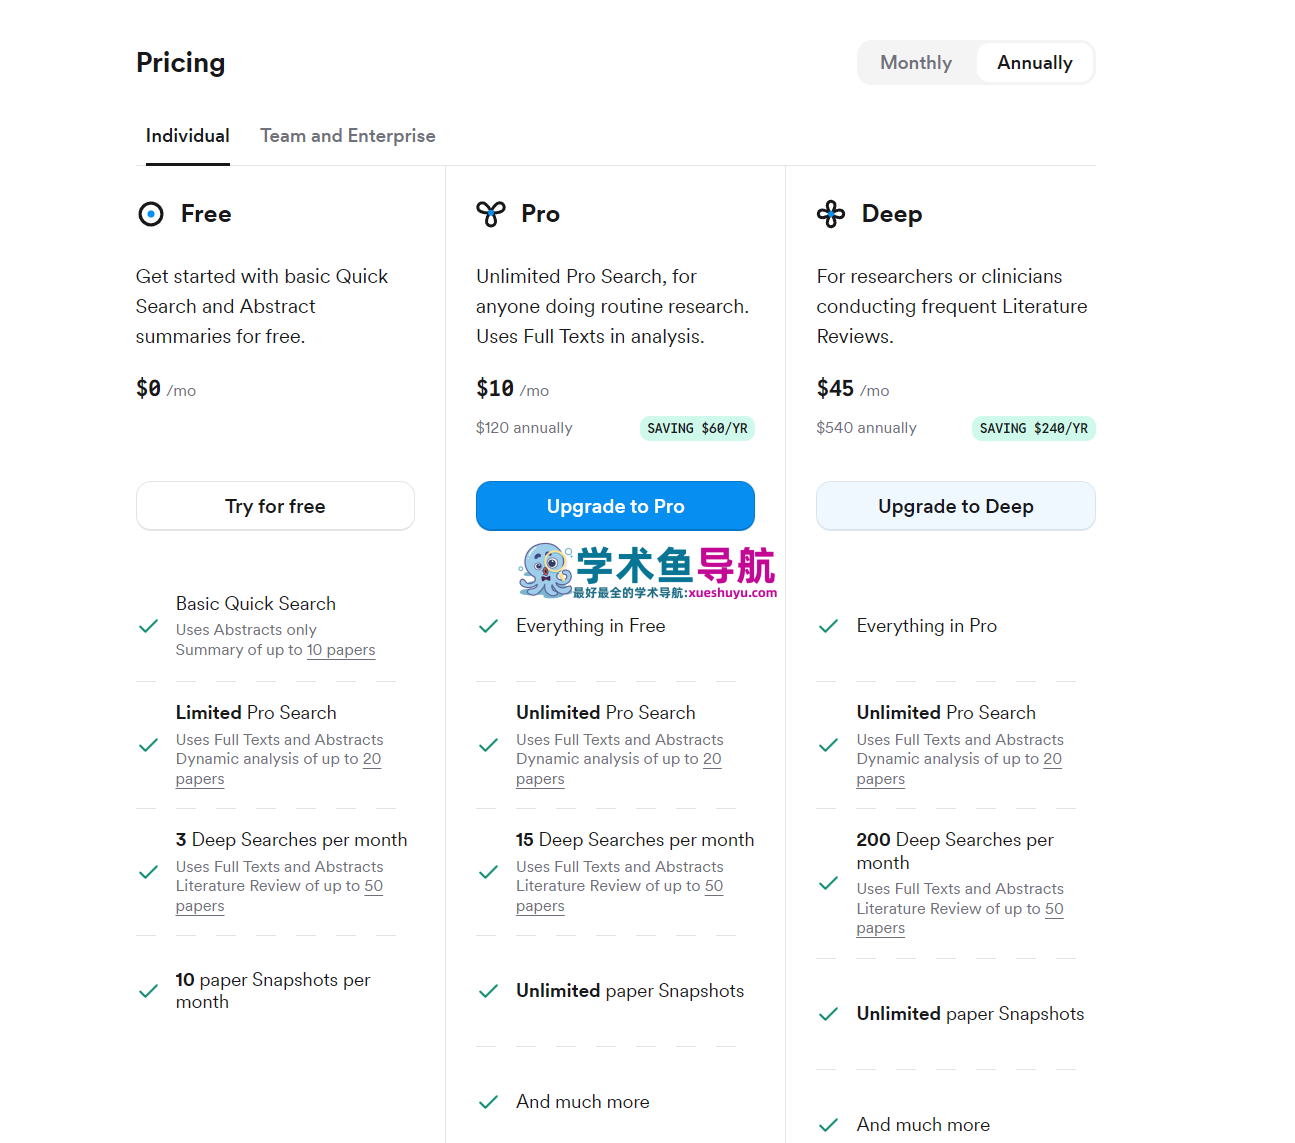This screenshot has width=1295, height=1143.
Task: Click the Pro plan icon
Action: (491, 214)
